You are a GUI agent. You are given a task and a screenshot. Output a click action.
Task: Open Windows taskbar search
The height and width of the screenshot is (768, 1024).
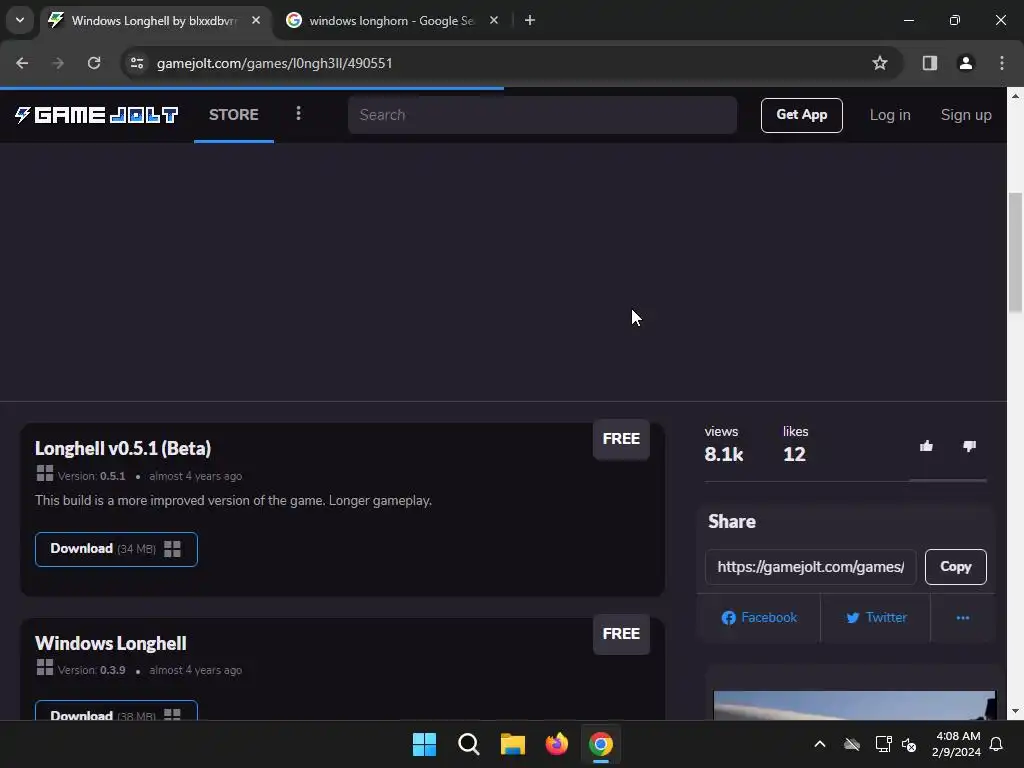[468, 744]
